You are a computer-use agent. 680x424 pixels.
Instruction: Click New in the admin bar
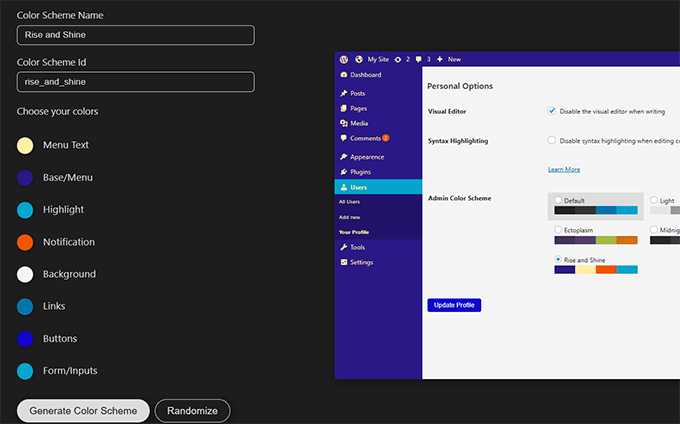pyautogui.click(x=454, y=59)
